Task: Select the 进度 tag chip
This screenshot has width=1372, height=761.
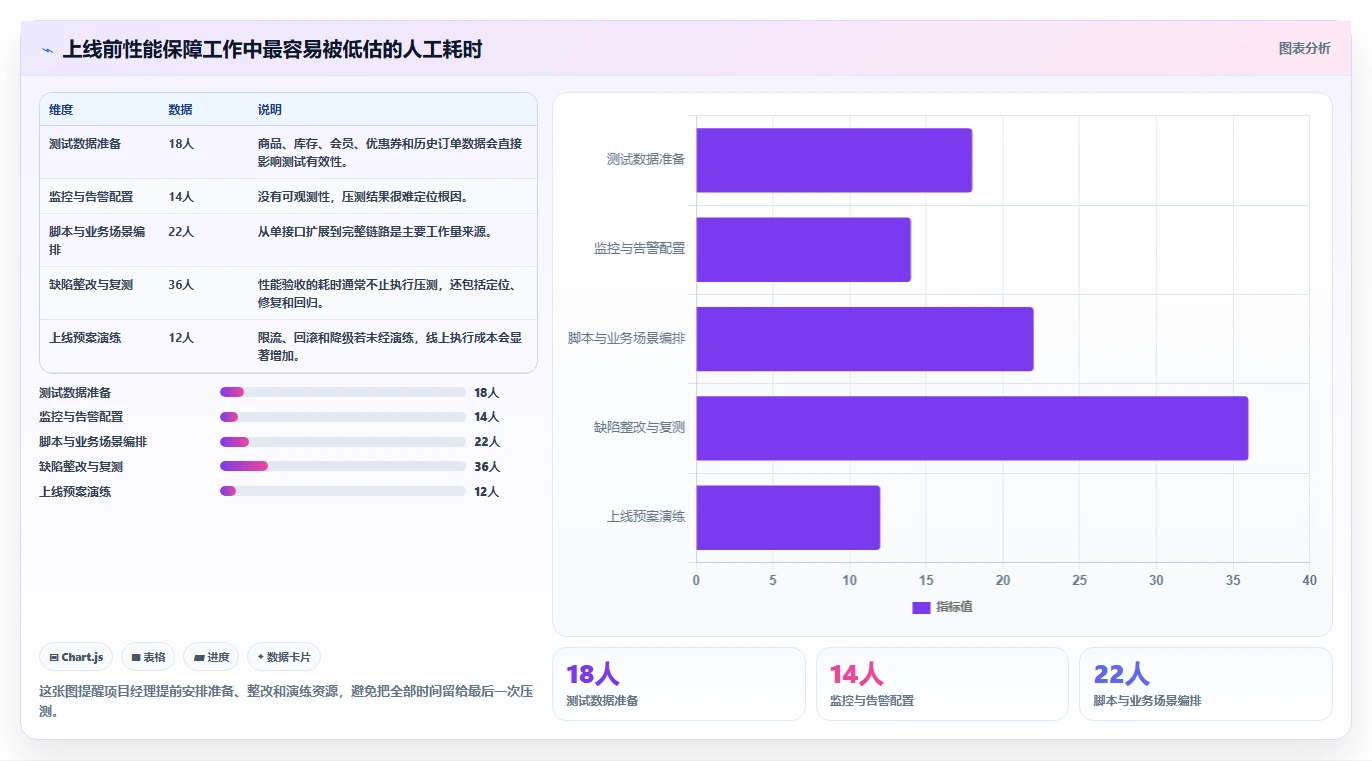Action: click(211, 657)
